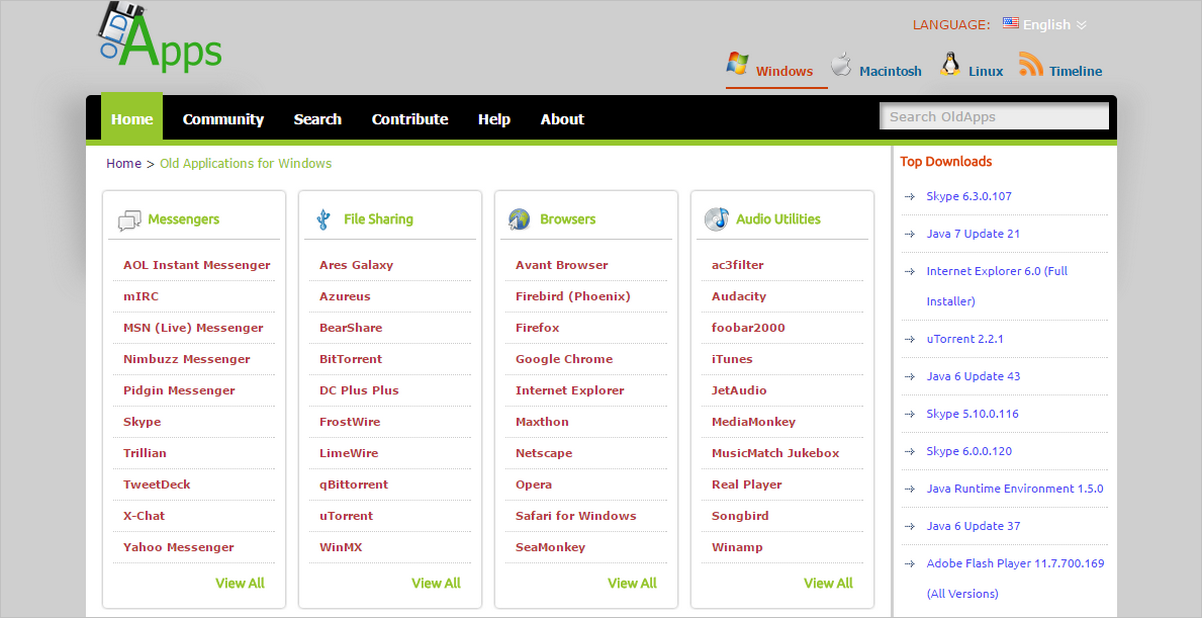
Task: Open Skype in Messengers list
Action: [x=142, y=422]
